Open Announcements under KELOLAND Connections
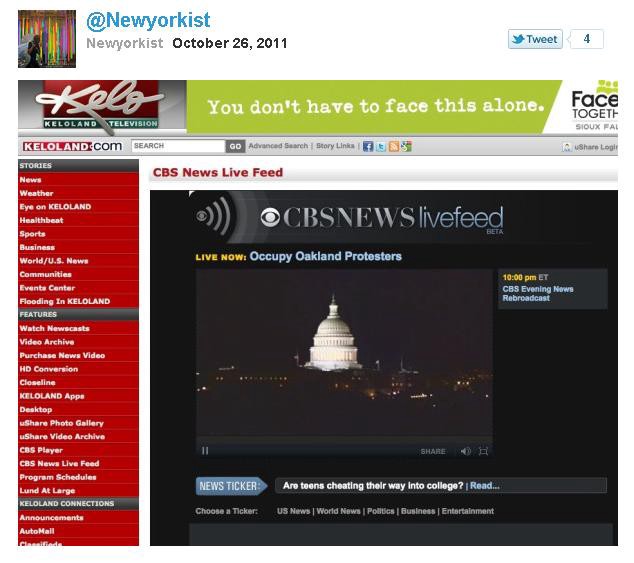Screen dimensions: 634x563 tap(78, 518)
